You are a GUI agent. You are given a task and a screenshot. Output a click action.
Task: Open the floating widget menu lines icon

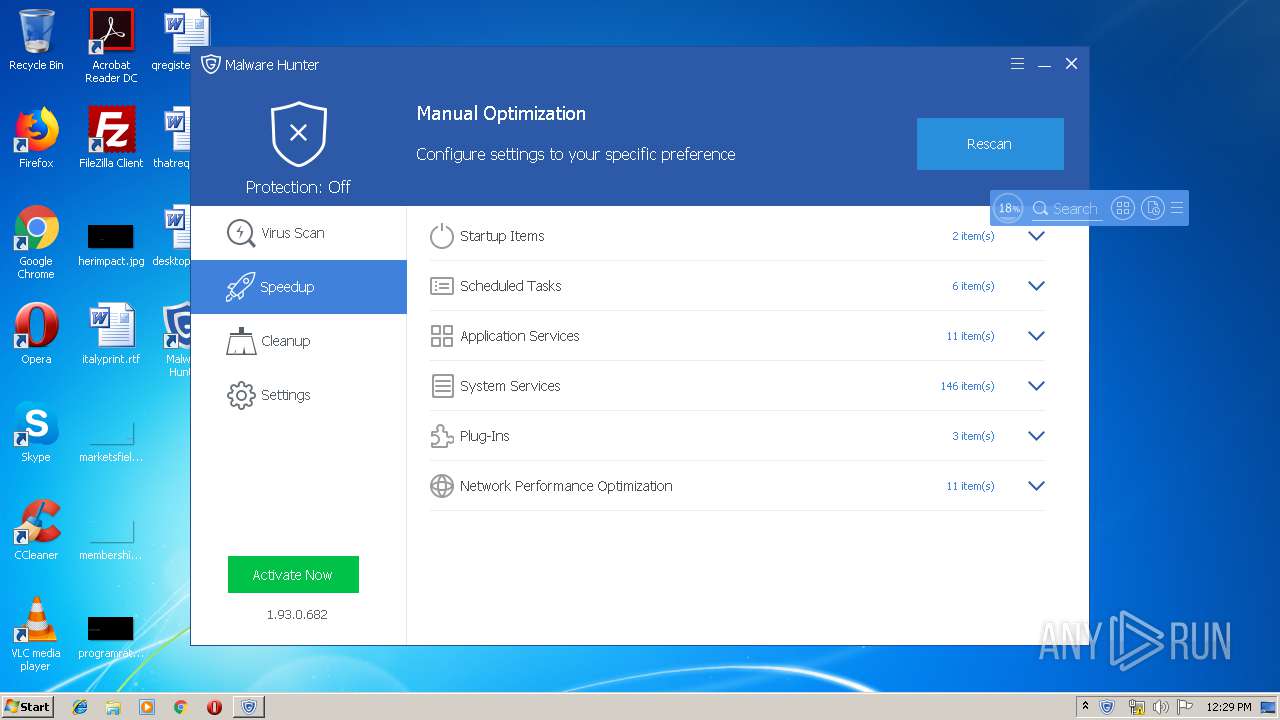1177,208
